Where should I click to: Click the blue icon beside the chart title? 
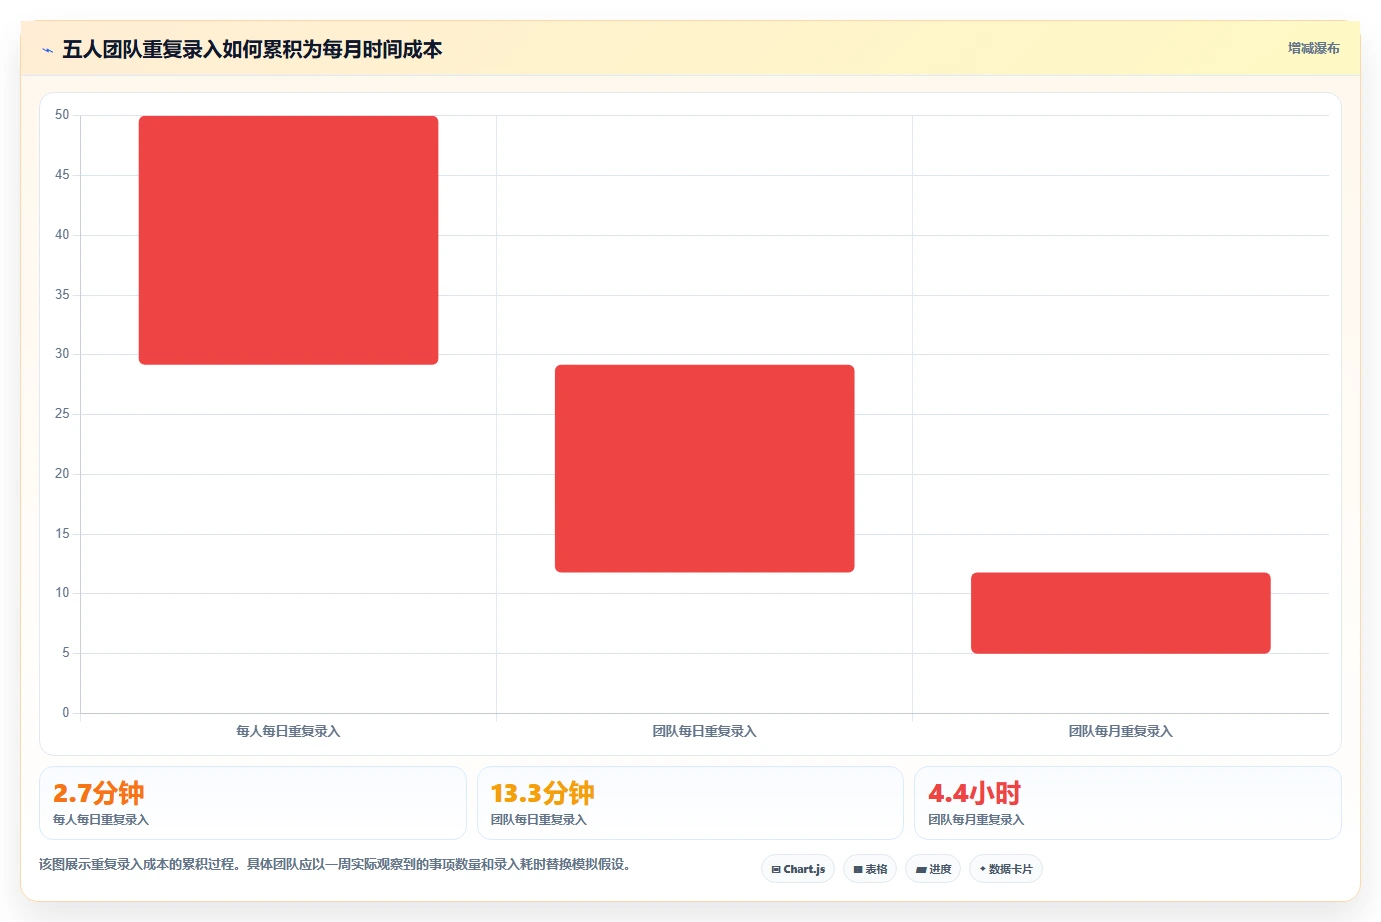coord(47,50)
